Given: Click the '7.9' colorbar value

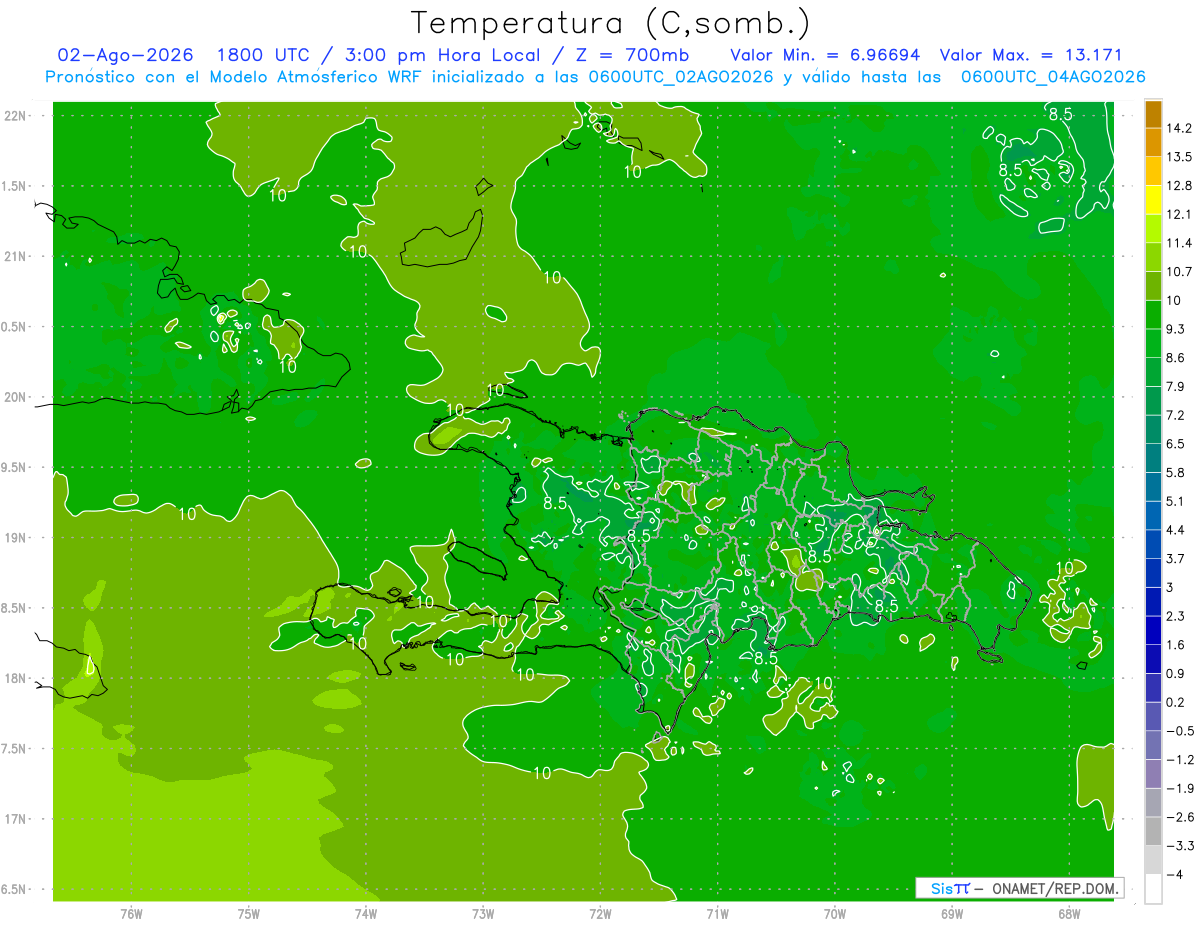Looking at the screenshot, I should [1175, 386].
